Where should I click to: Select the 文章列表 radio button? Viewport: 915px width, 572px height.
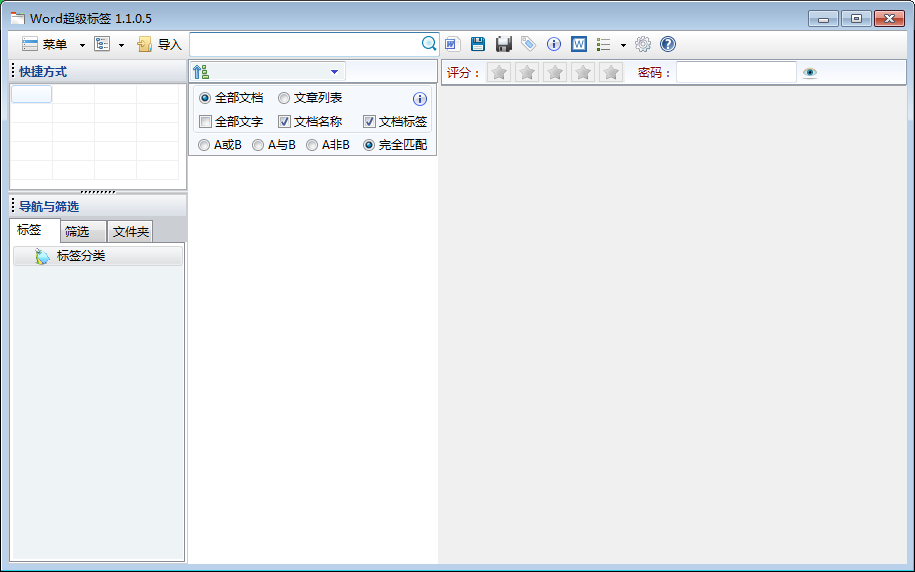coord(310,98)
